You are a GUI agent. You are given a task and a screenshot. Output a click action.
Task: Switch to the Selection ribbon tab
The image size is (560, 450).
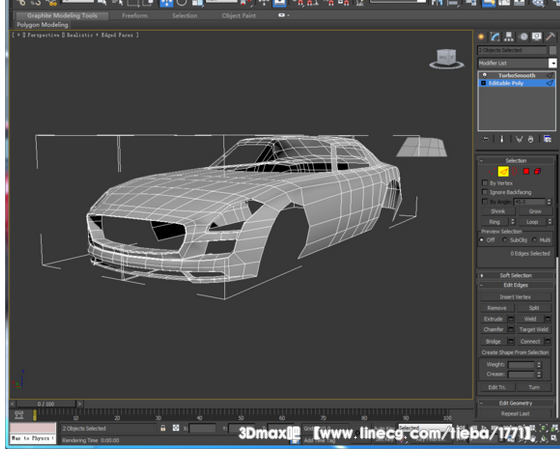point(185,16)
